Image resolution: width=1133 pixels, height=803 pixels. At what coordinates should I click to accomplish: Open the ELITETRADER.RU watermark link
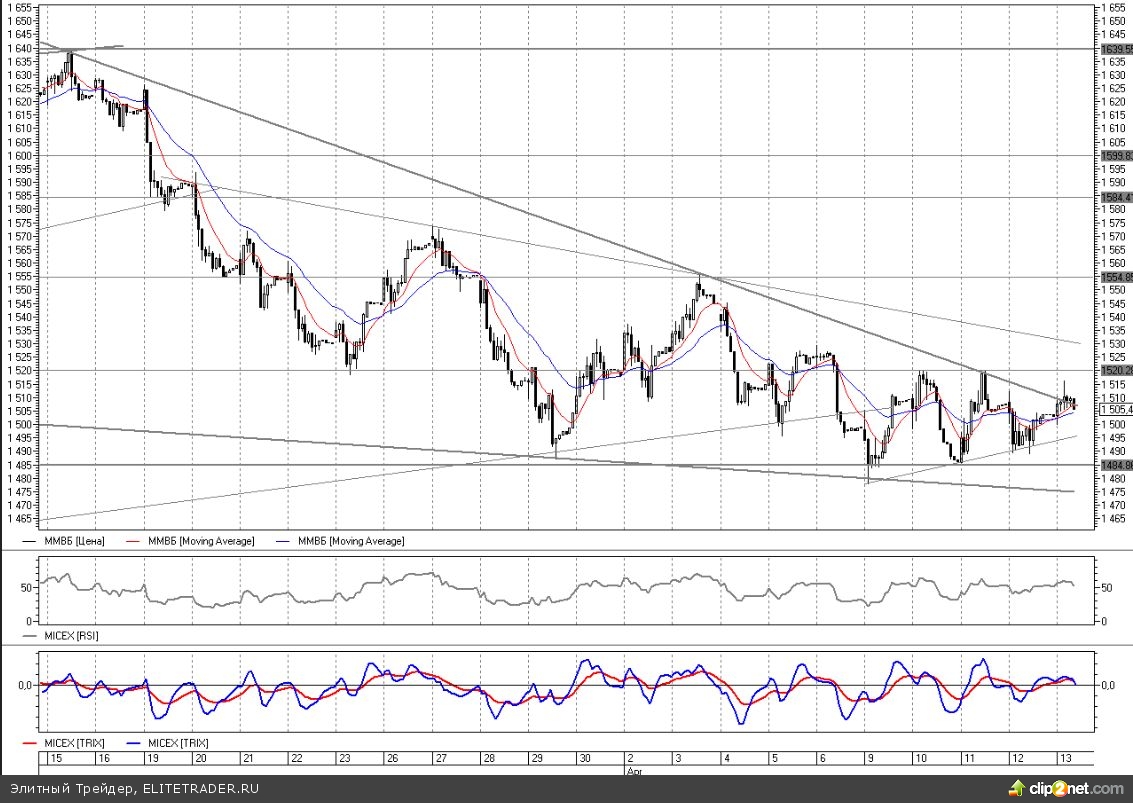[x=199, y=789]
